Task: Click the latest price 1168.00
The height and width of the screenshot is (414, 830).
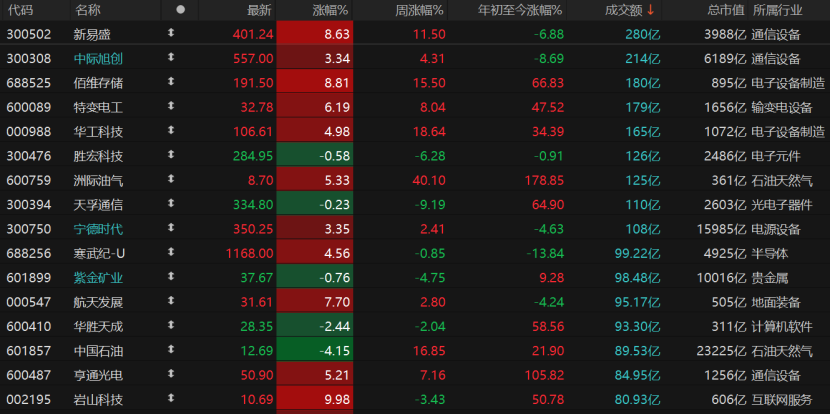Action: click(x=249, y=254)
